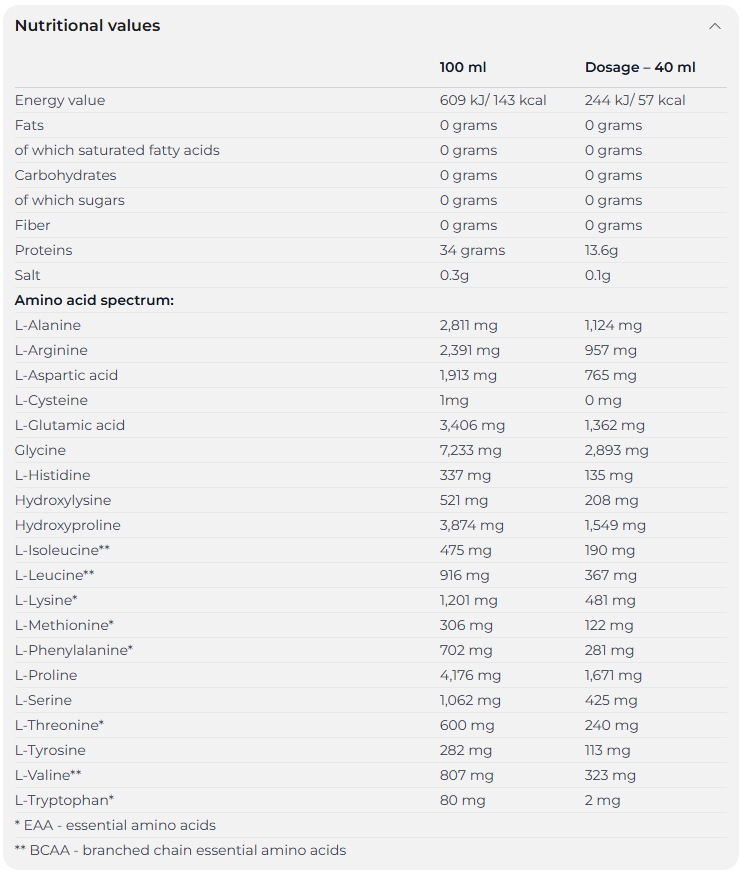Image resolution: width=745 pixels, height=875 pixels.
Task: Click the Dosage – 40 ml column header
Action: click(640, 67)
